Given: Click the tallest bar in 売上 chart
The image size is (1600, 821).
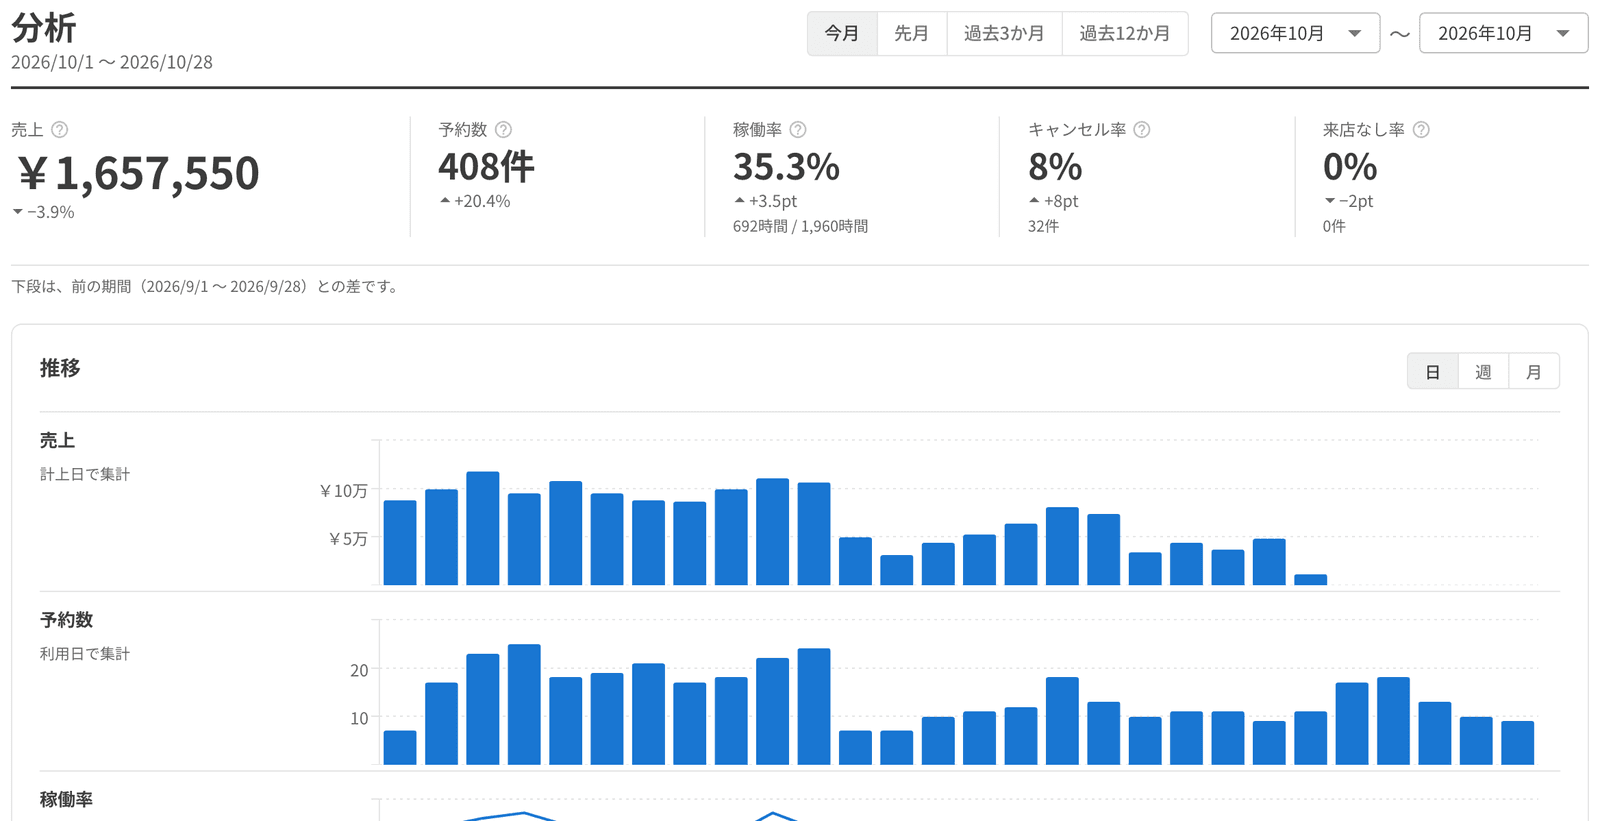Looking at the screenshot, I should (483, 528).
